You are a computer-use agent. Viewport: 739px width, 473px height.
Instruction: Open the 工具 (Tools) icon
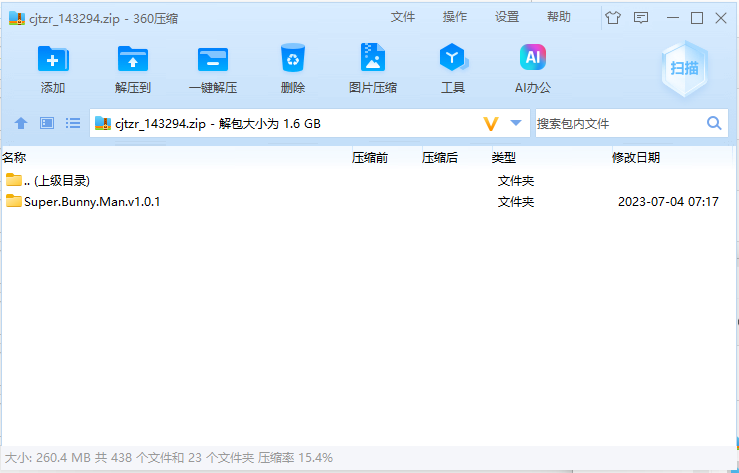(x=453, y=57)
